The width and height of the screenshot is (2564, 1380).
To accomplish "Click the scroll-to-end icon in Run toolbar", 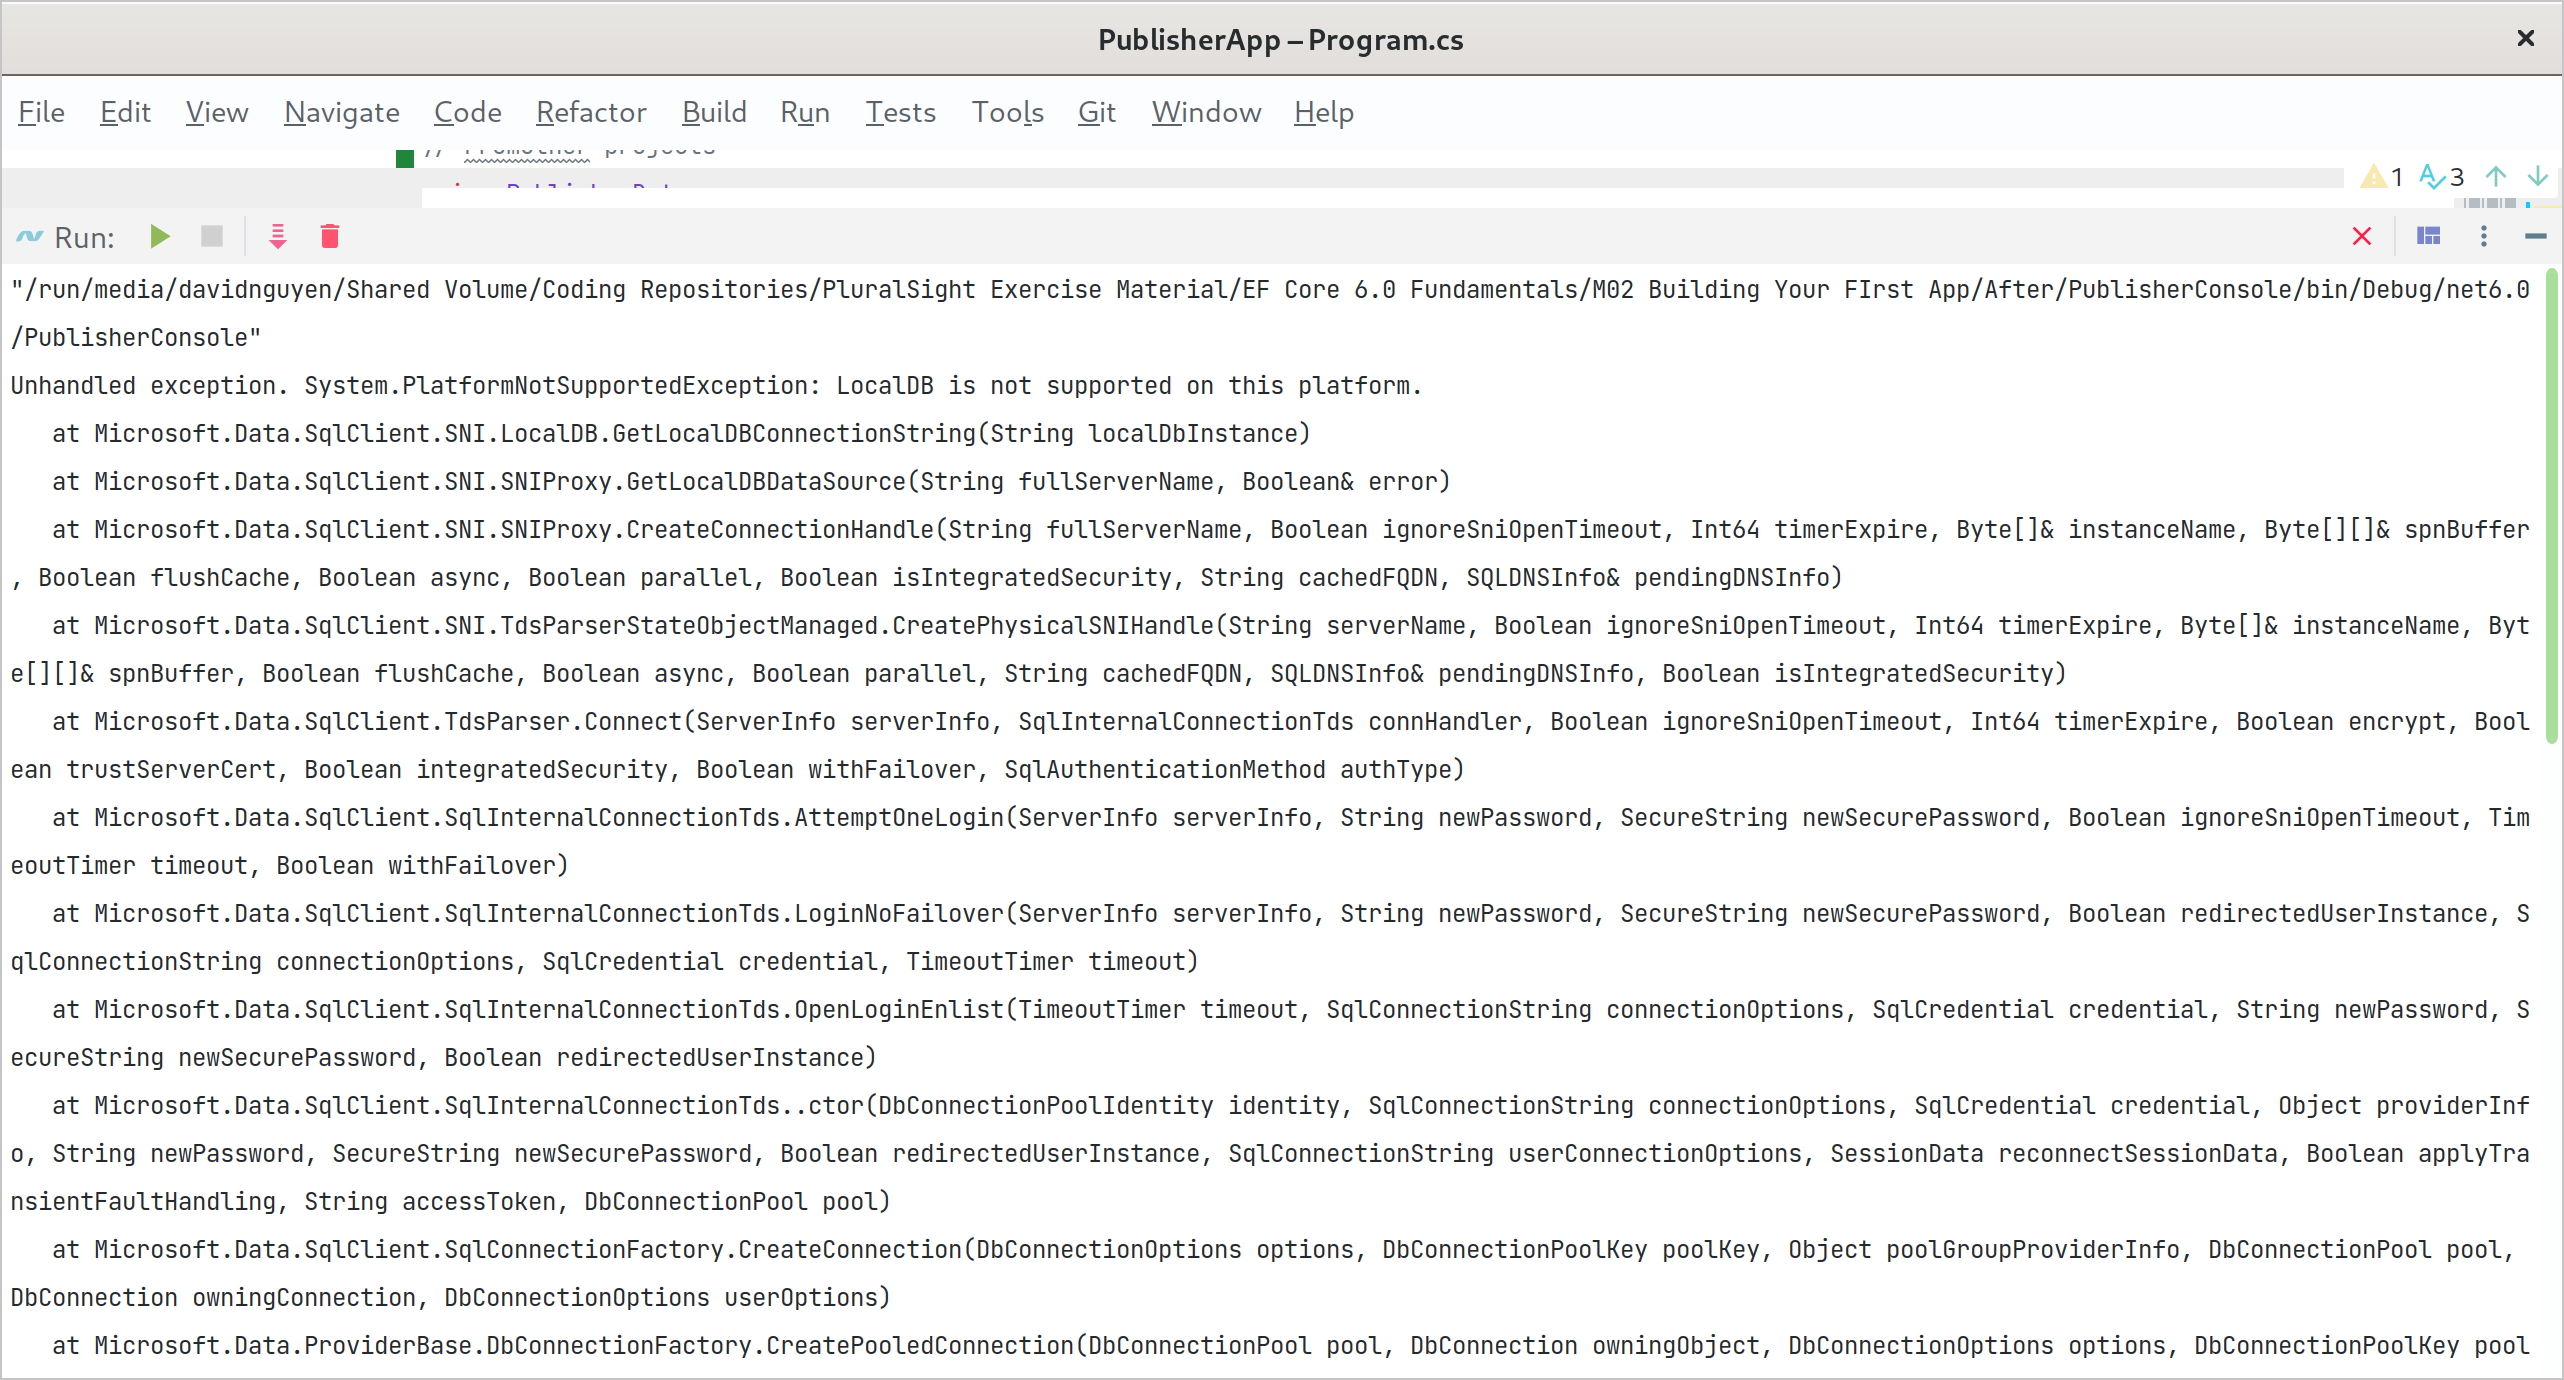I will click(278, 237).
